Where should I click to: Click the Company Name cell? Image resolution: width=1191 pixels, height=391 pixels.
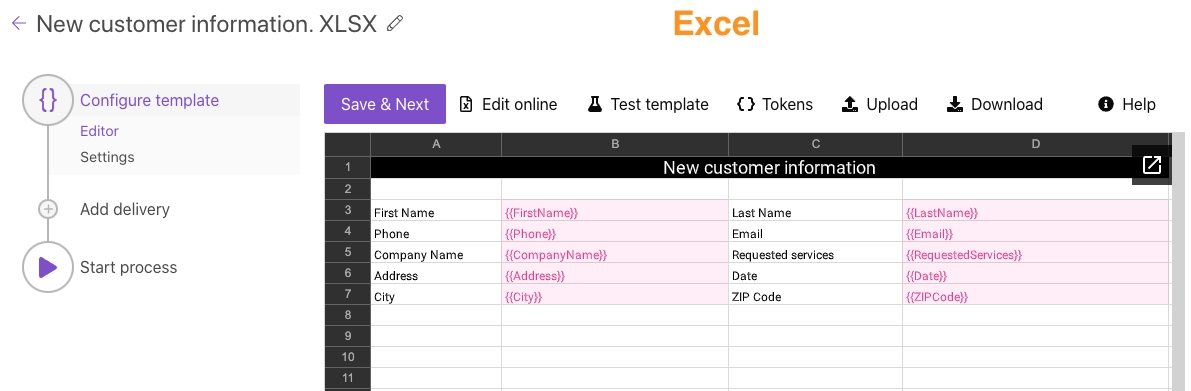(x=436, y=252)
